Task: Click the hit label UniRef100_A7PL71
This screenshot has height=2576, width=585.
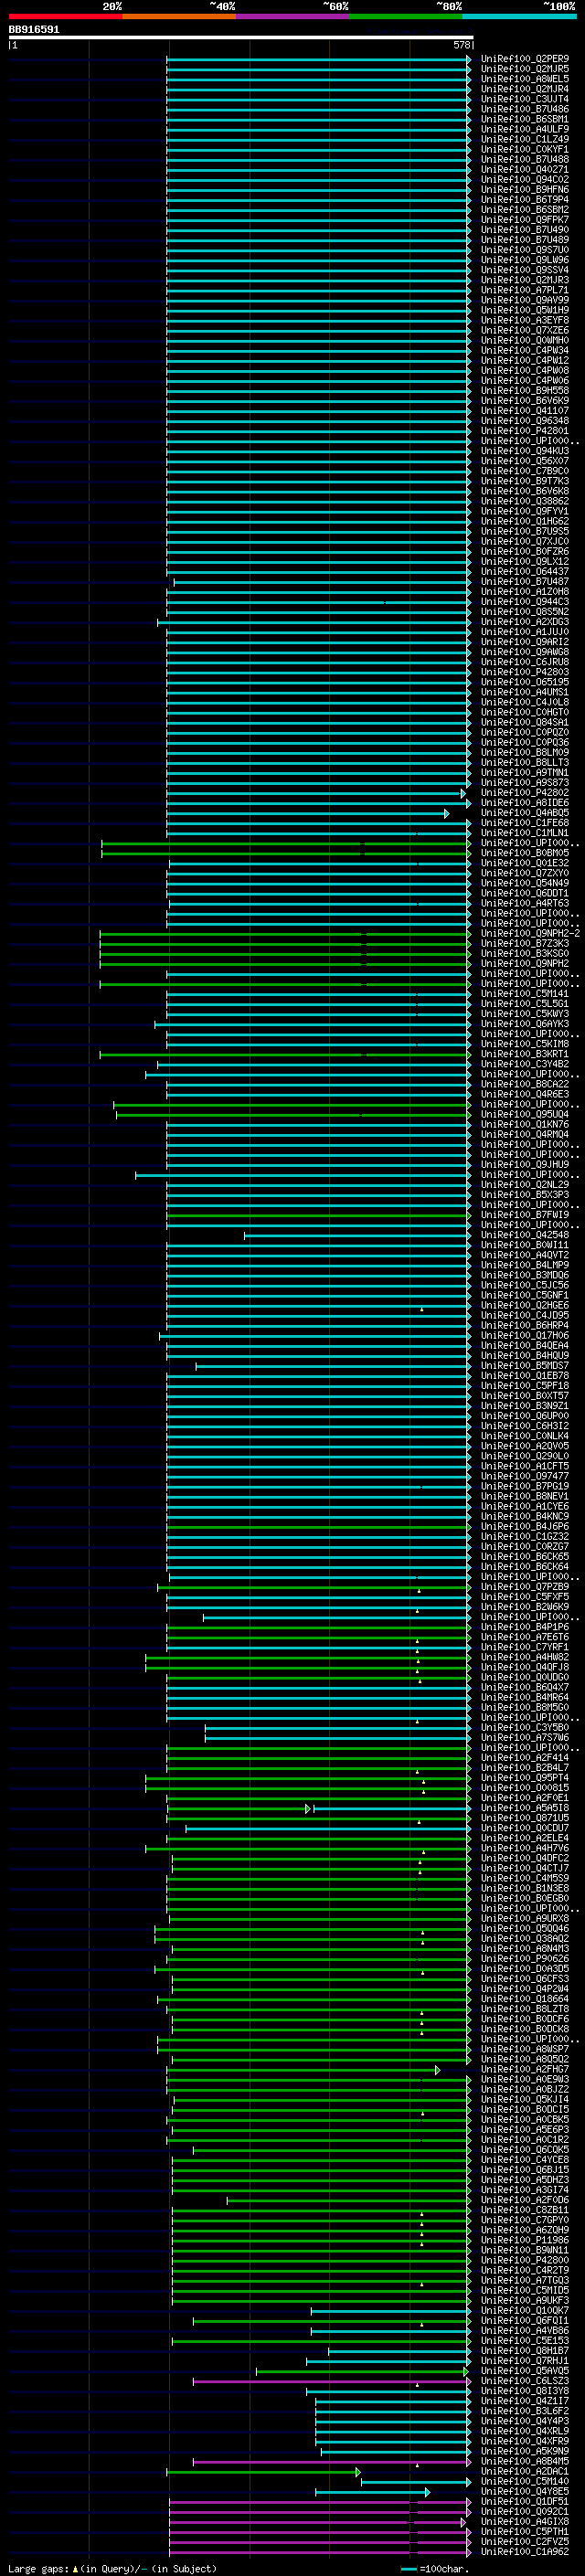Action: coord(525,290)
